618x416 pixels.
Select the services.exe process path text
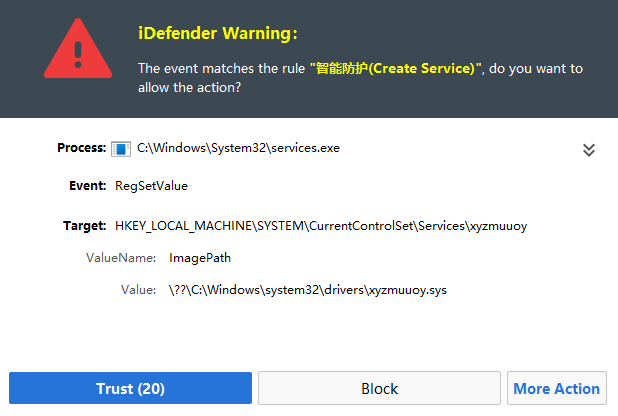(x=238, y=148)
